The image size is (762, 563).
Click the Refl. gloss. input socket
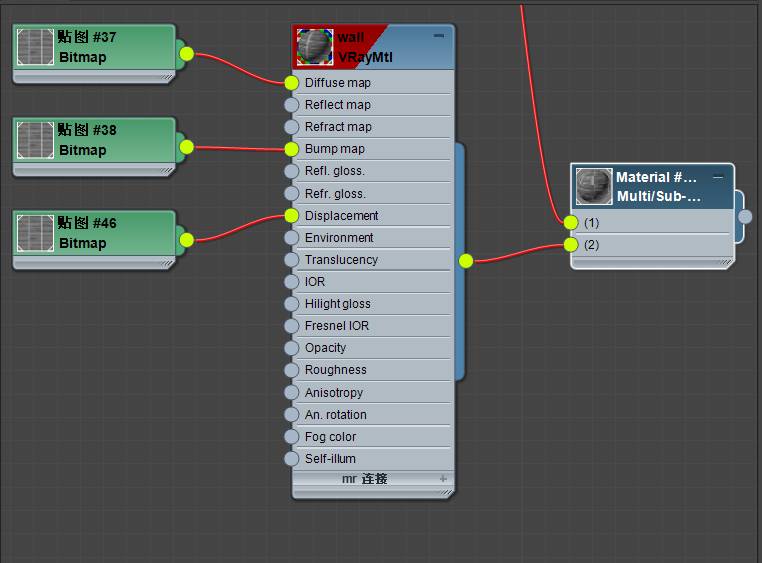tap(291, 171)
